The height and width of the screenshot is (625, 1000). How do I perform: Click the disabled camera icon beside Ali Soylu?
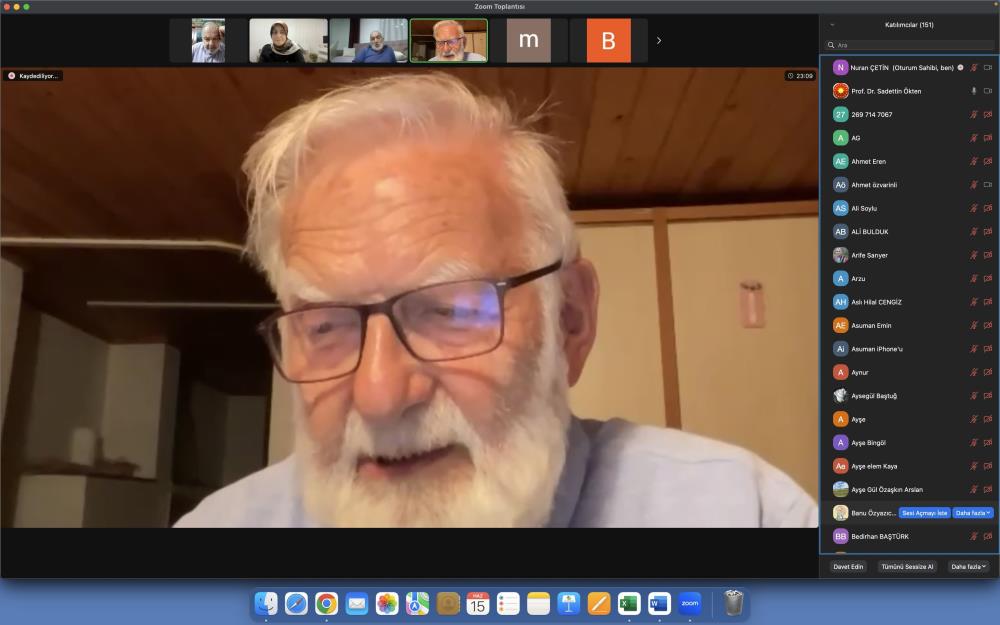(988, 208)
